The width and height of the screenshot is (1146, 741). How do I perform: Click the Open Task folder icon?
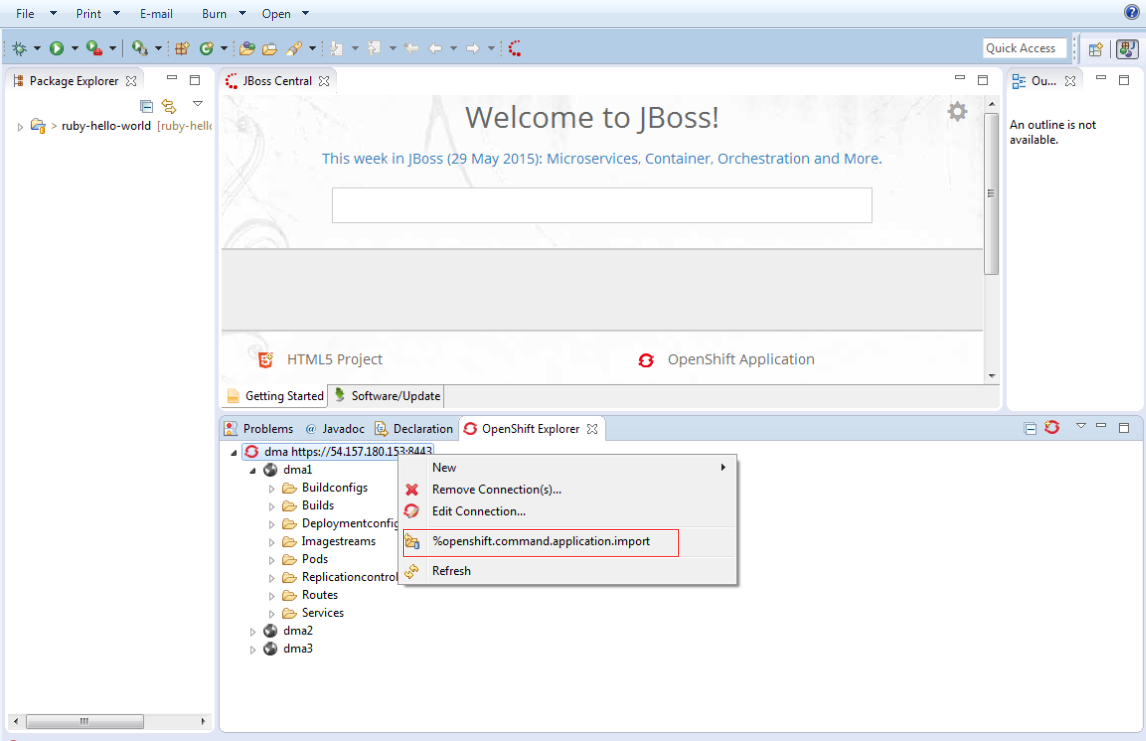(x=270, y=49)
